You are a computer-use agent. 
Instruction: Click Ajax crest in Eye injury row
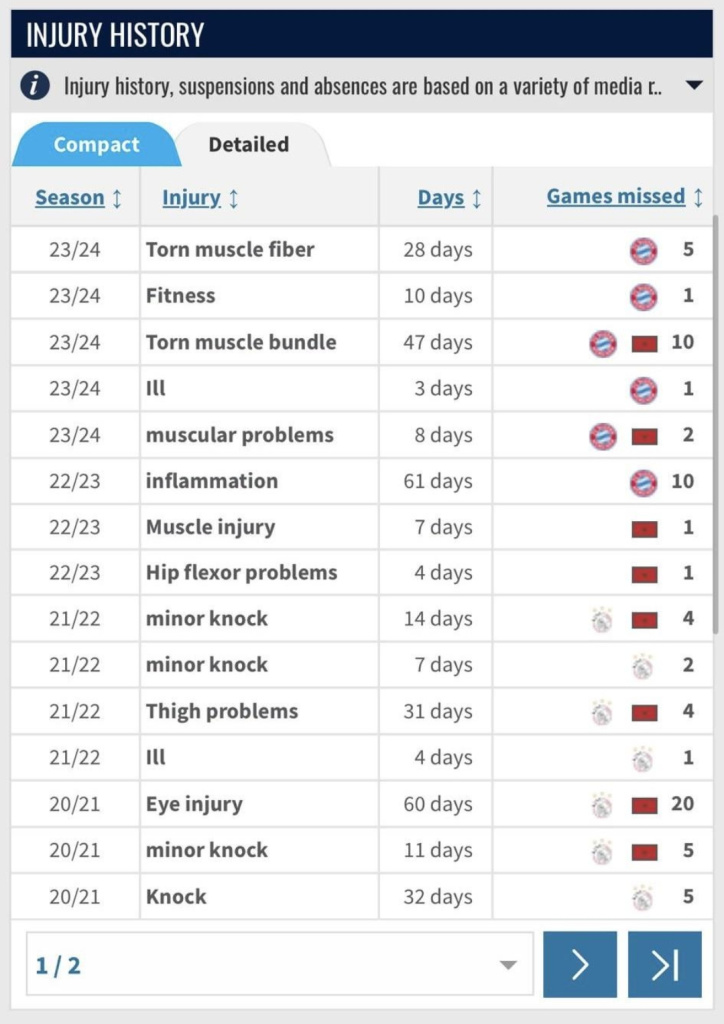coord(601,805)
